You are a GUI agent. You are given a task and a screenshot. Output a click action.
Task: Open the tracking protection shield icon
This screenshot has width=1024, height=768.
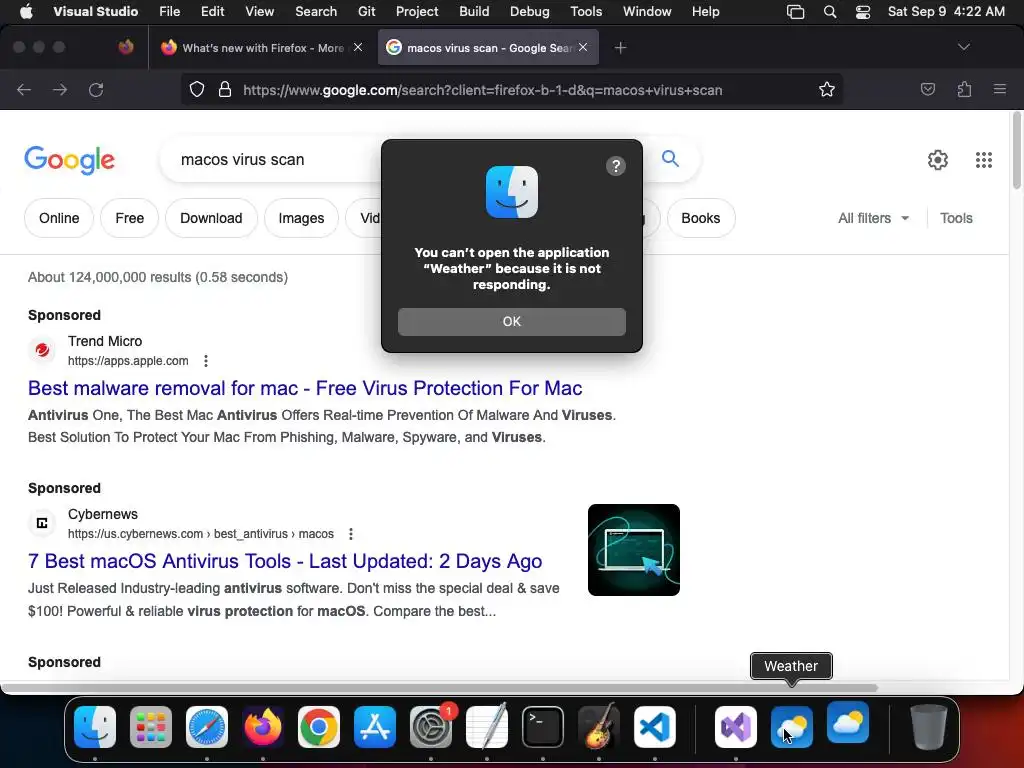[197, 89]
